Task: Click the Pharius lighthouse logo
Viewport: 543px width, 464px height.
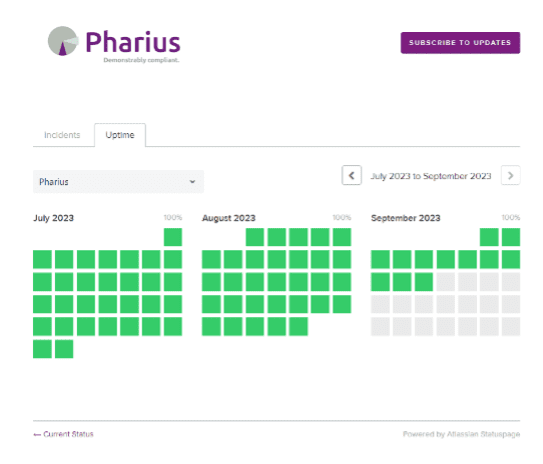Action: 114,44
